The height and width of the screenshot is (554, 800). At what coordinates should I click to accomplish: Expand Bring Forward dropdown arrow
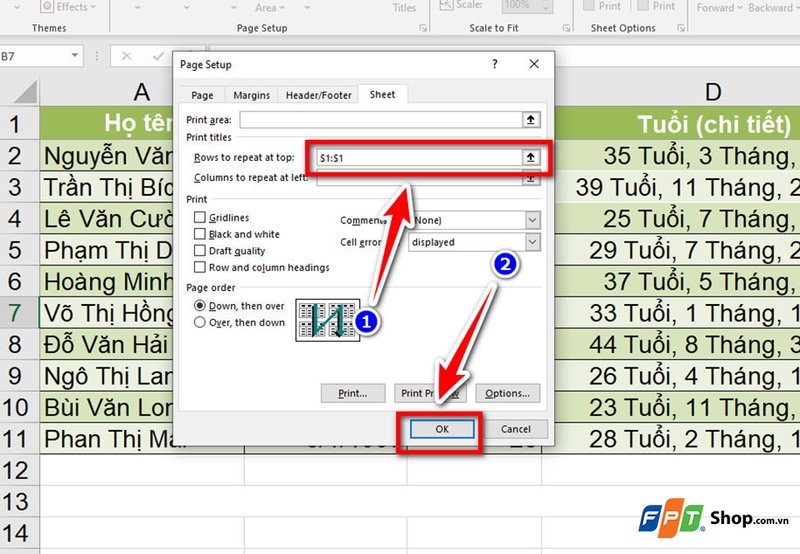click(x=739, y=8)
